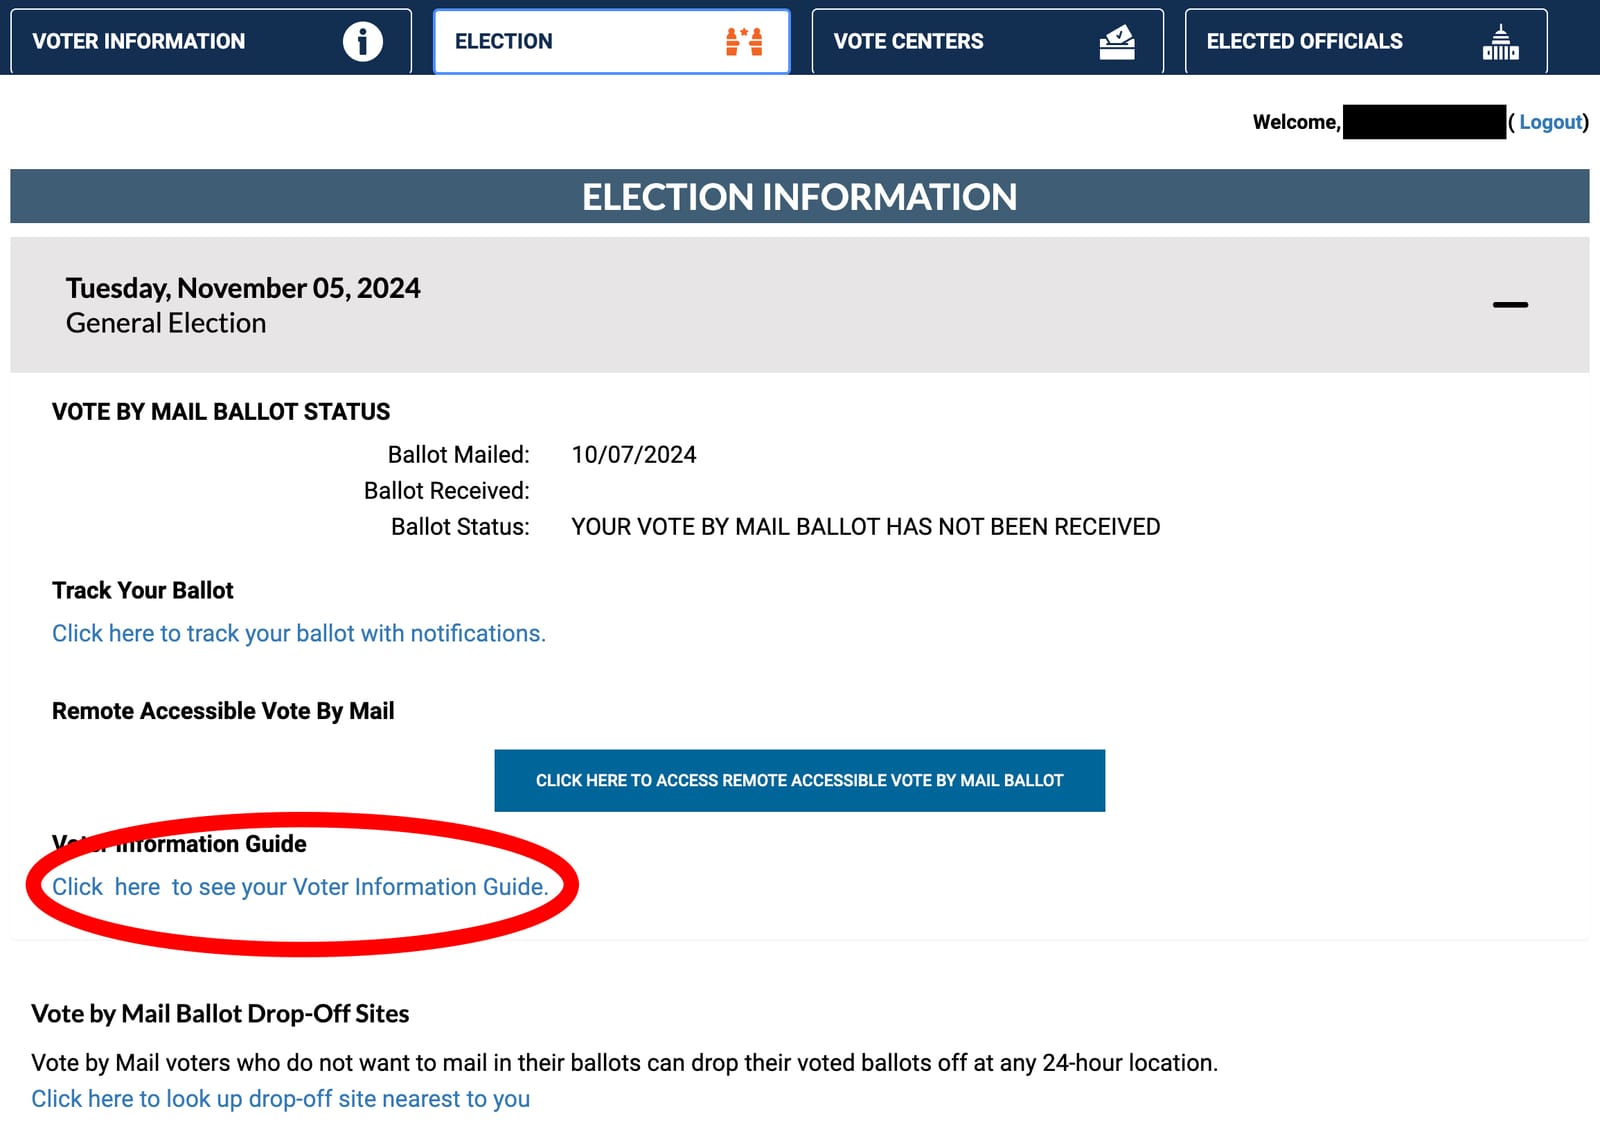Click the Track Your Ballot heading
The height and width of the screenshot is (1125, 1600).
(143, 590)
